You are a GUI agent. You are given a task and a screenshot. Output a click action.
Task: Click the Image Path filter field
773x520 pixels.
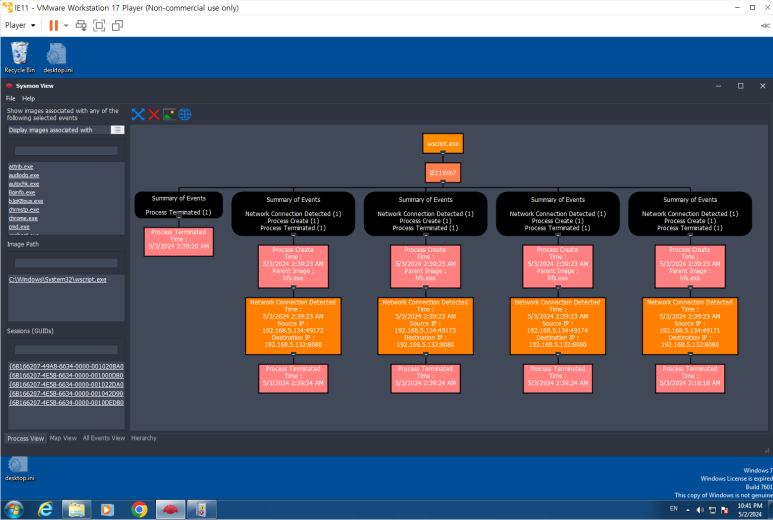click(66, 263)
